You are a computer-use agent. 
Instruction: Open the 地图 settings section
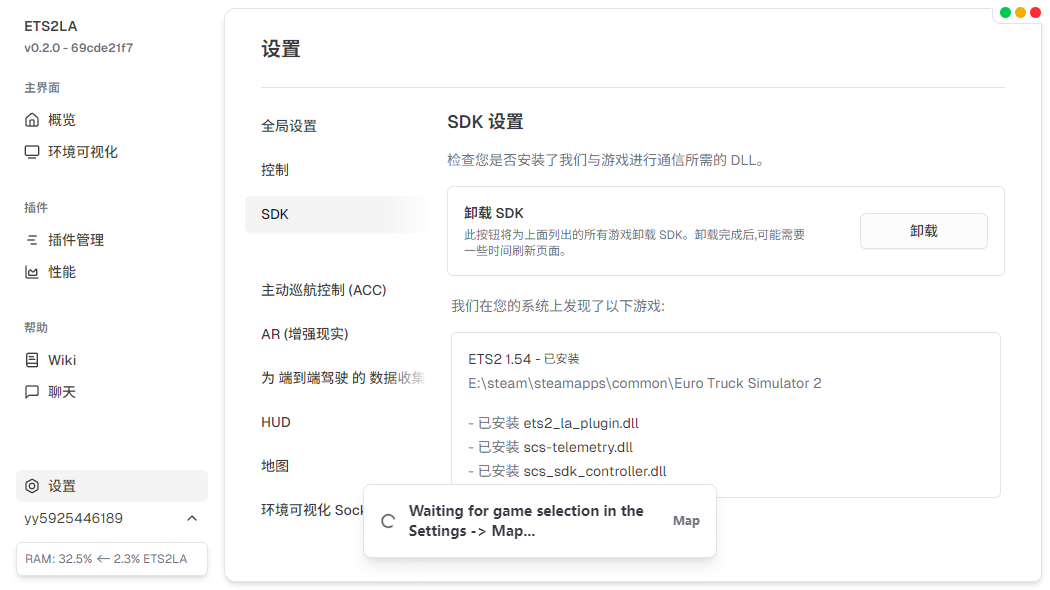click(x=275, y=466)
